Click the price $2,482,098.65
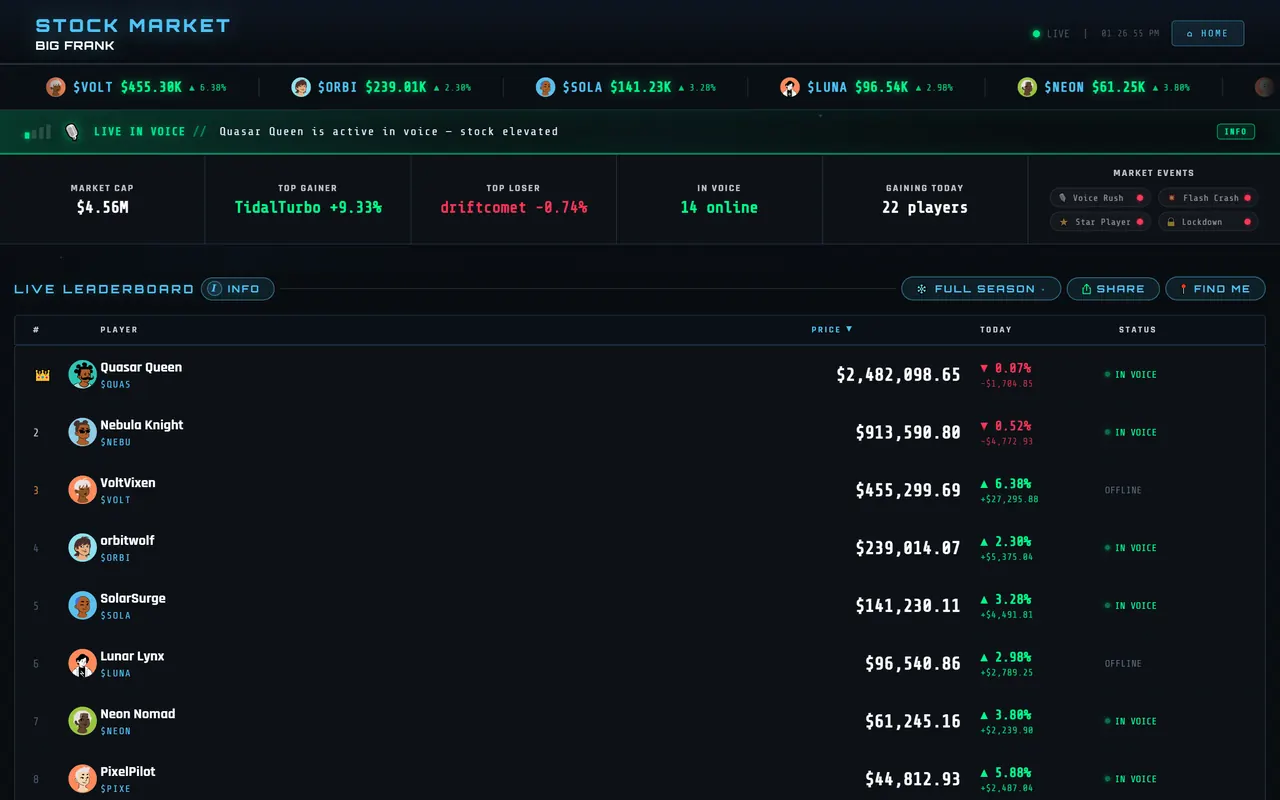This screenshot has height=800, width=1280. [x=898, y=375]
